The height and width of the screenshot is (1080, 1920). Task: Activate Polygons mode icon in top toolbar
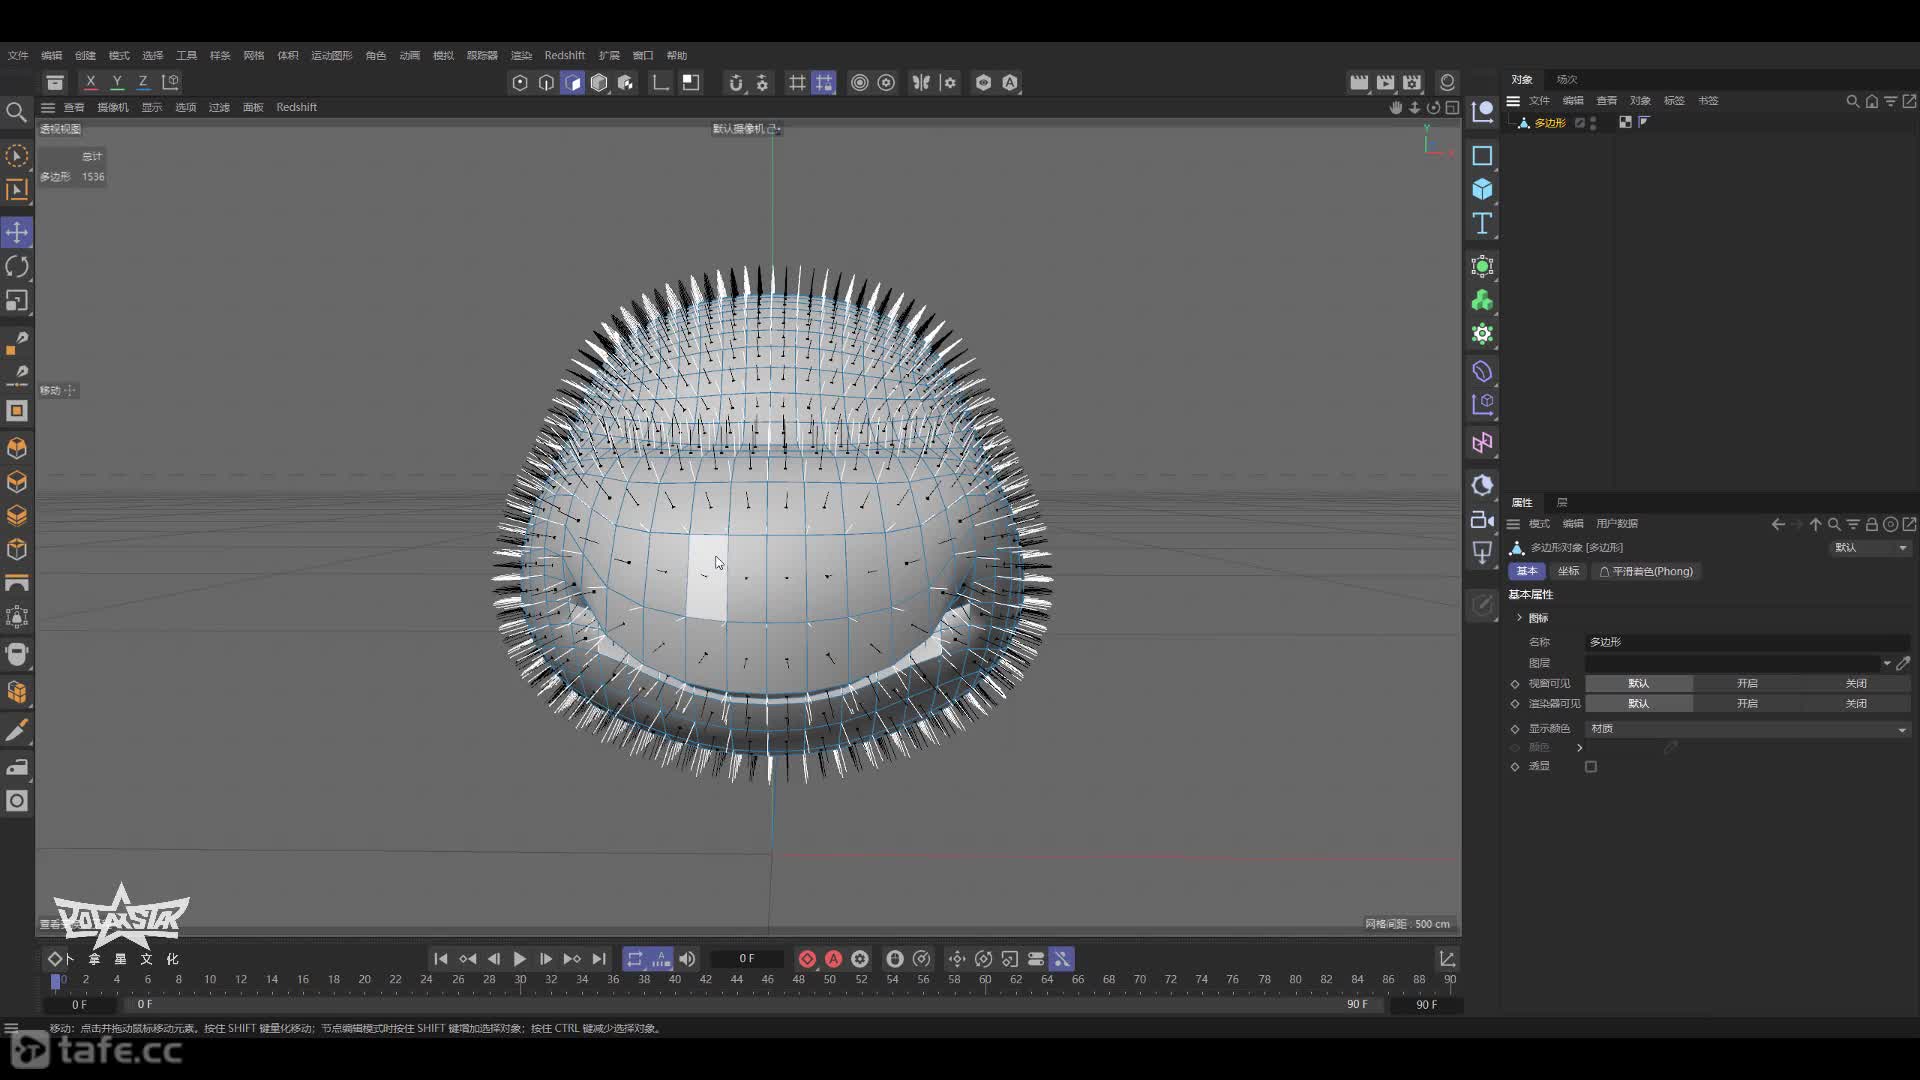[572, 83]
